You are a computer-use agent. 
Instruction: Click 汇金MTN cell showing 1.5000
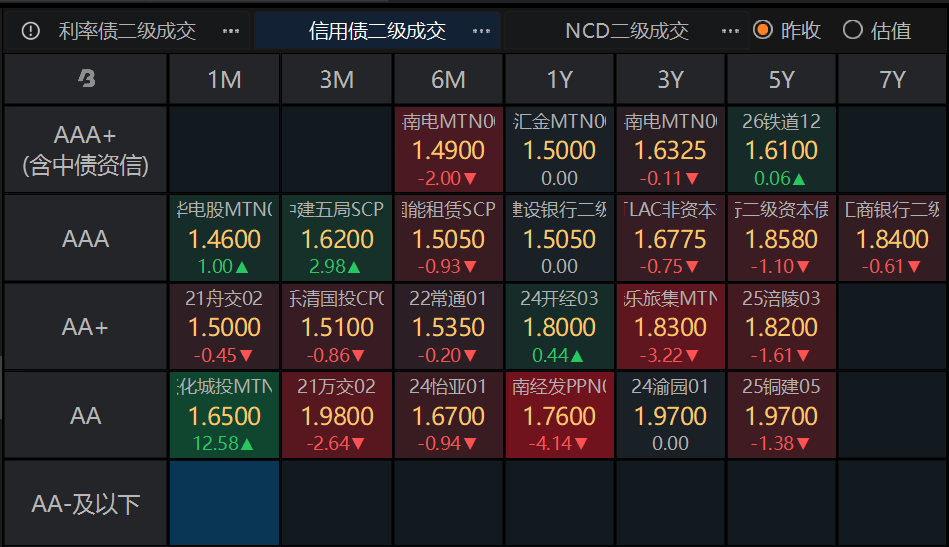(x=559, y=149)
